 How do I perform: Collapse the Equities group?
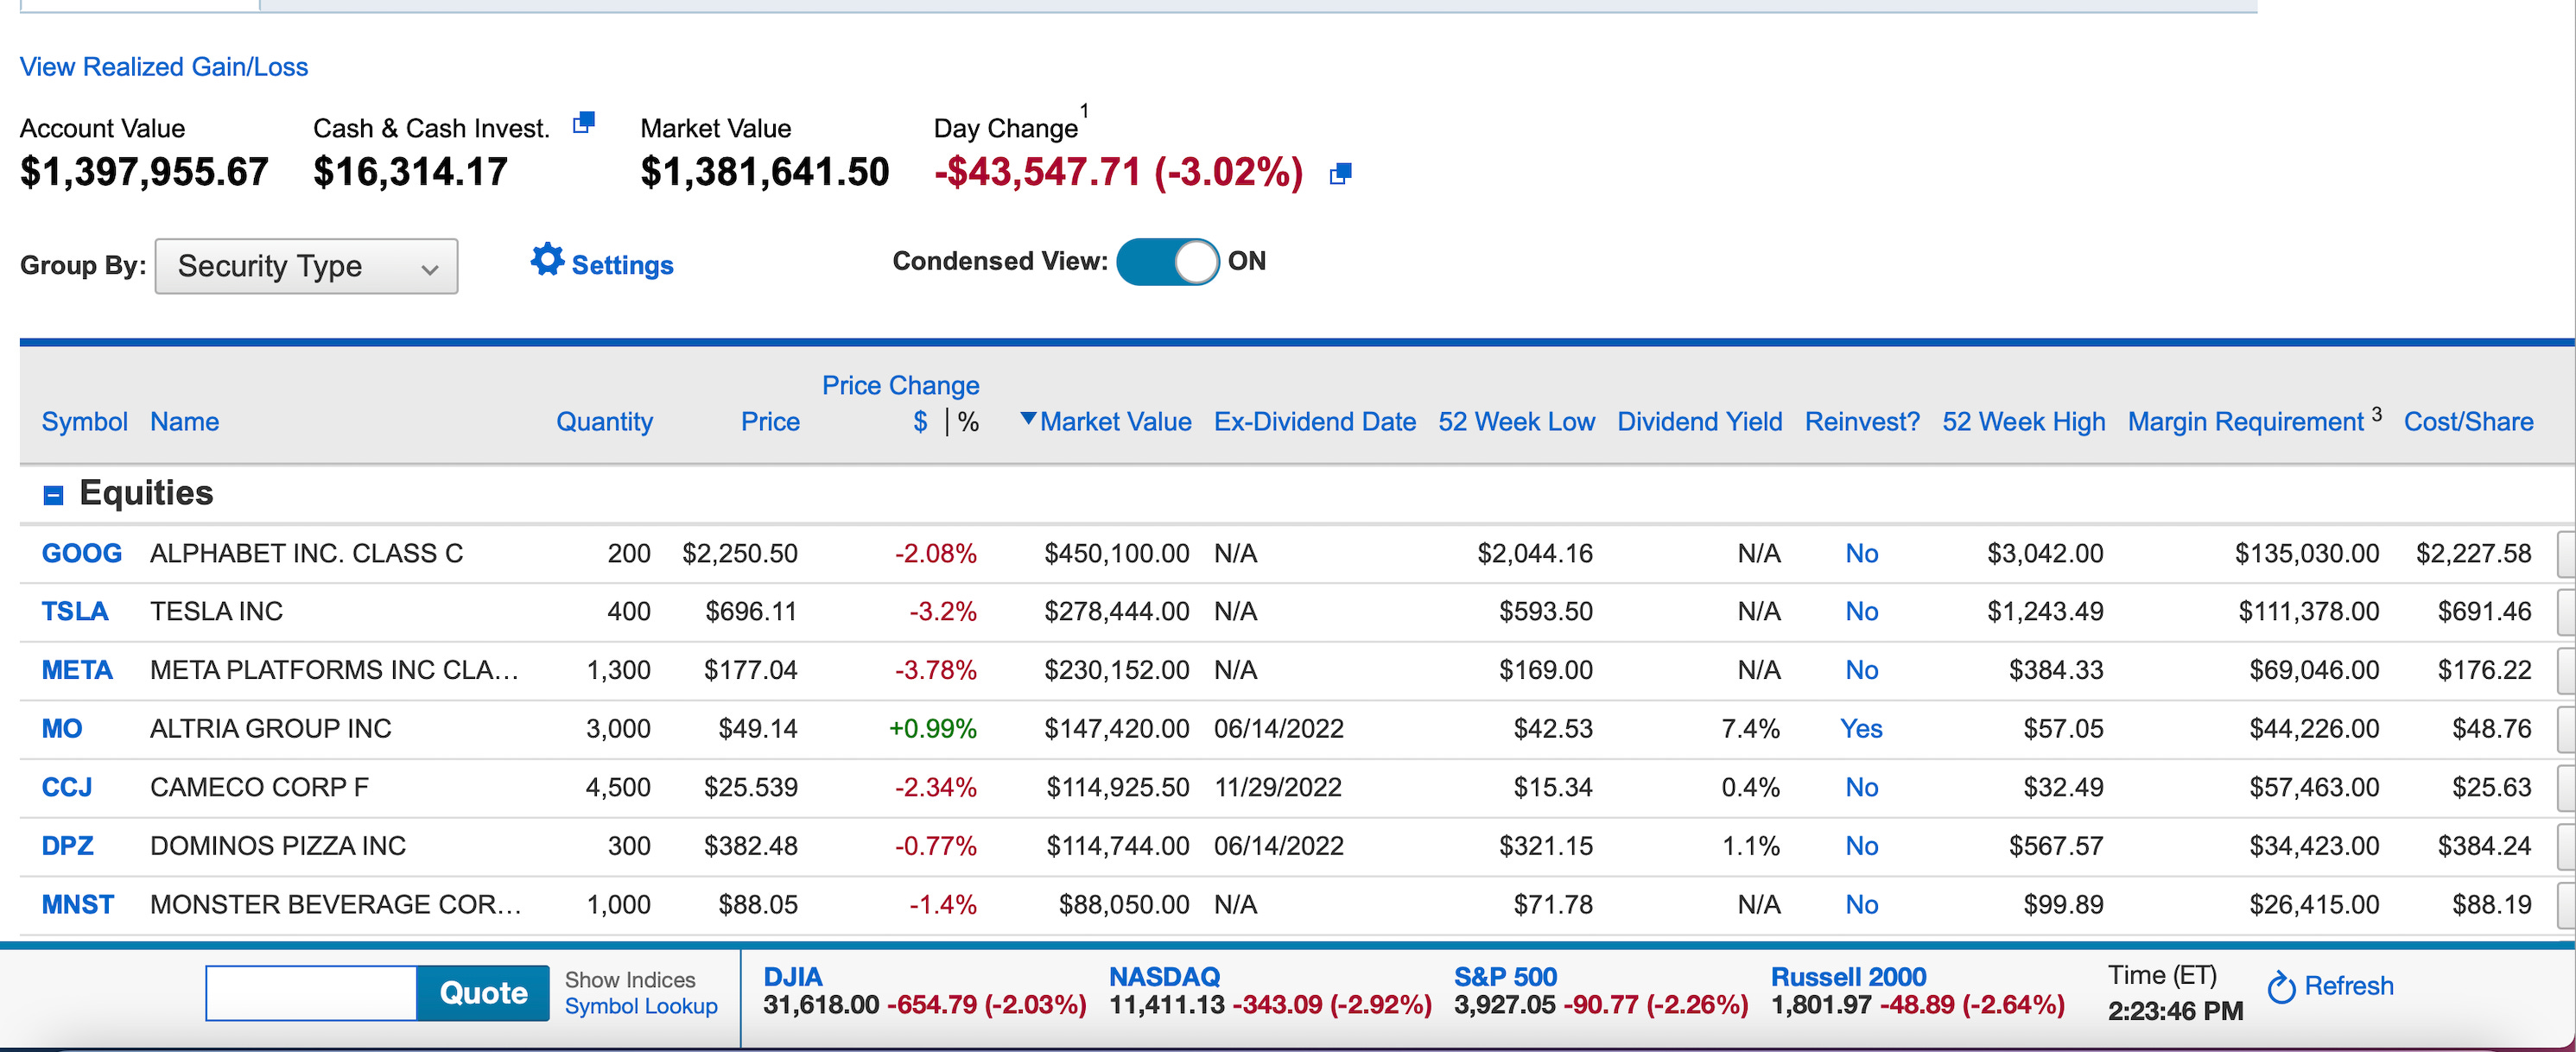[54, 495]
